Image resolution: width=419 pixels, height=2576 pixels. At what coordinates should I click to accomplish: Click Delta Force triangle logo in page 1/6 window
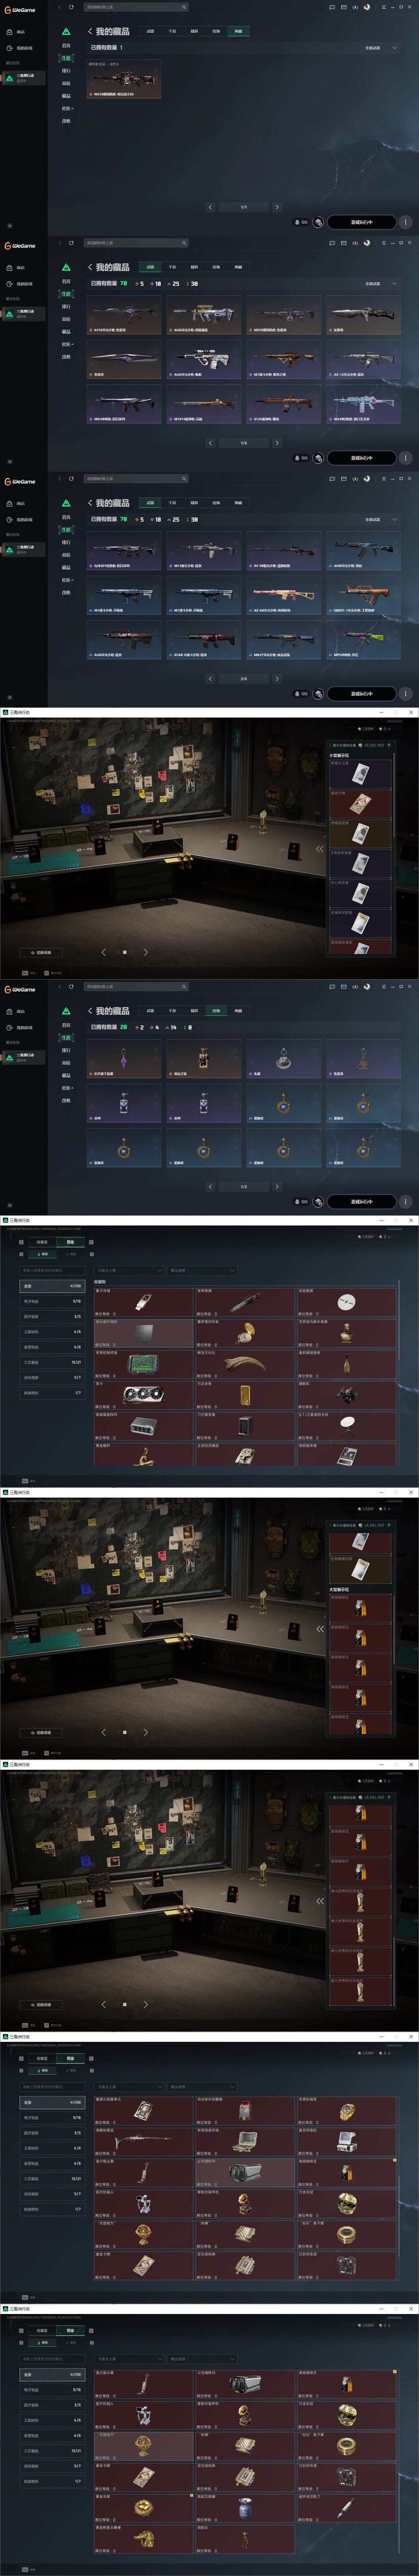[x=66, y=267]
